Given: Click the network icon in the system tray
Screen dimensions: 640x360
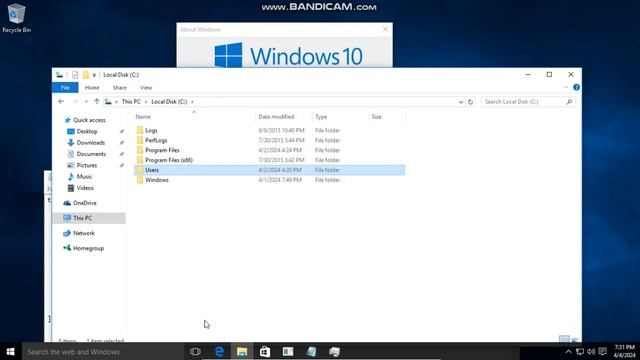Looking at the screenshot, I should click(580, 352).
